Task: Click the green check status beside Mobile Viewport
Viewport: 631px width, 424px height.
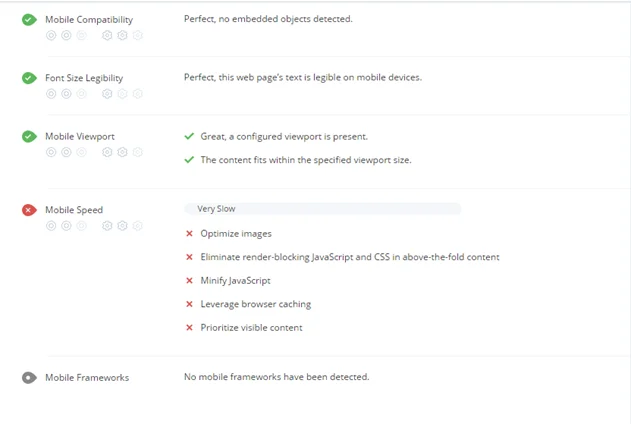Action: [x=29, y=136]
